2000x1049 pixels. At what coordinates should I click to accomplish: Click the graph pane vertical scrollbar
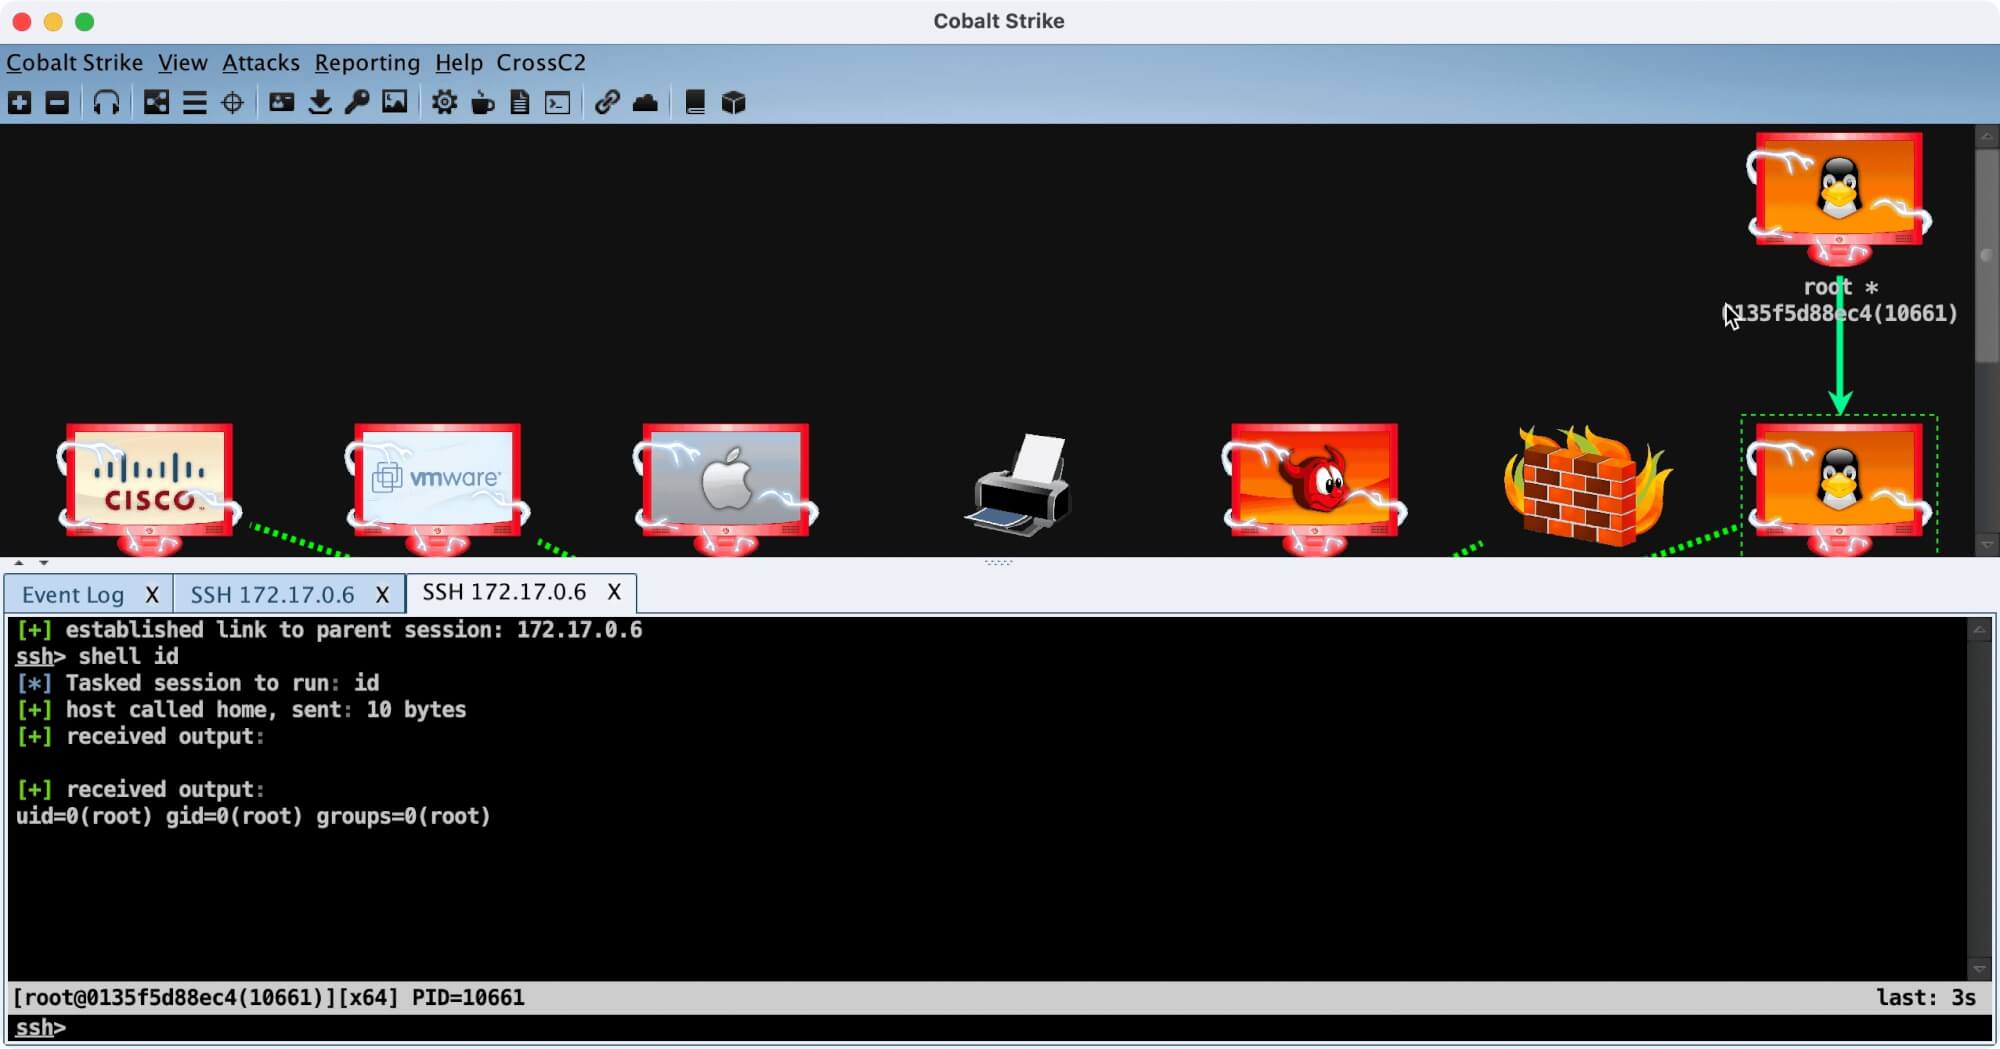pyautogui.click(x=1987, y=256)
